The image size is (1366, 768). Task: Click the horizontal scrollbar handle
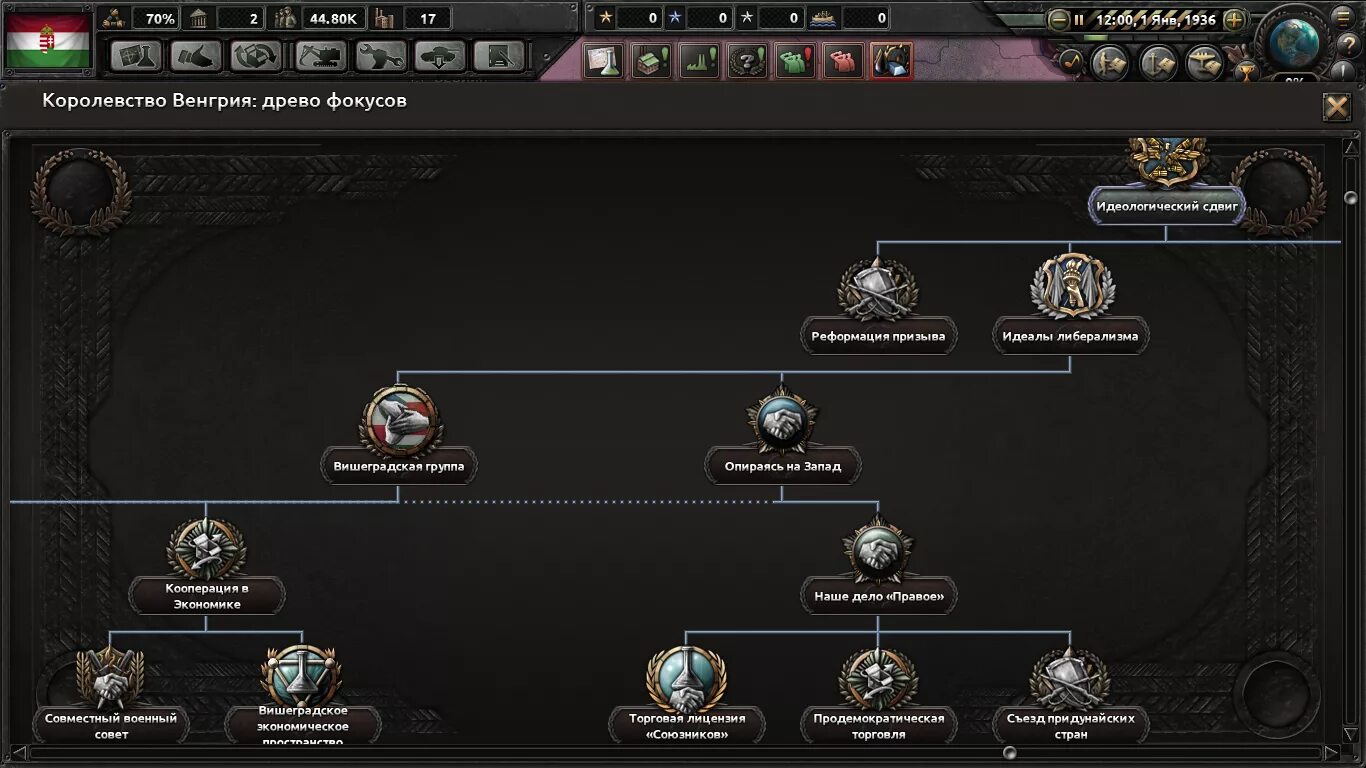[x=1010, y=752]
